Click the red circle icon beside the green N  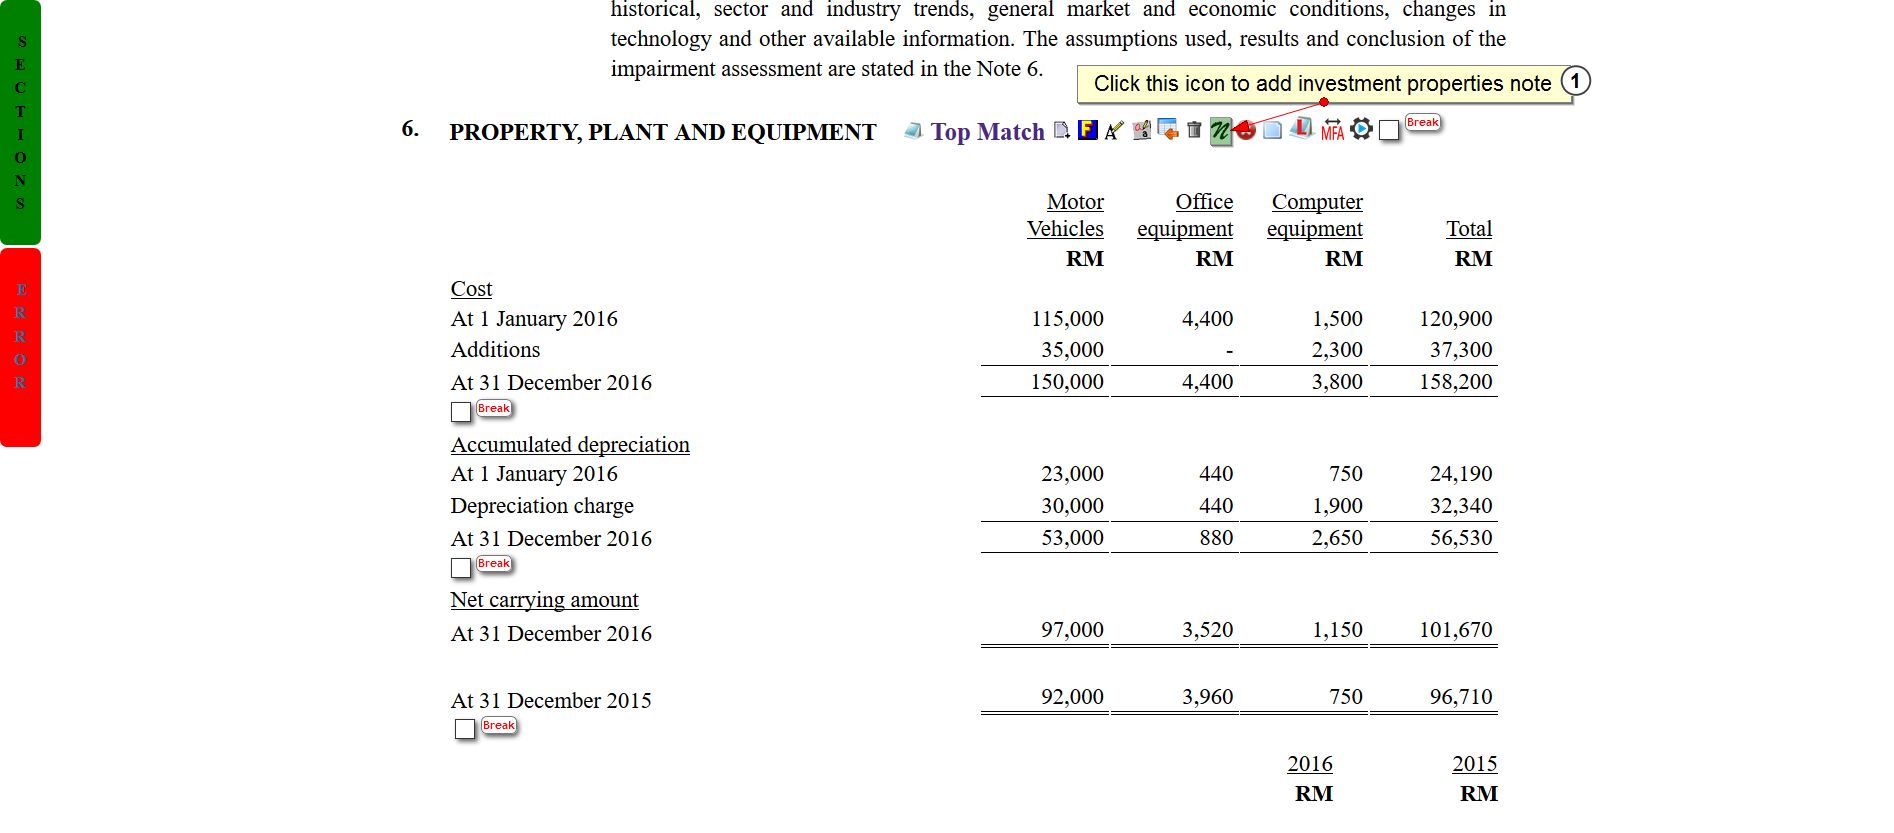(1246, 131)
